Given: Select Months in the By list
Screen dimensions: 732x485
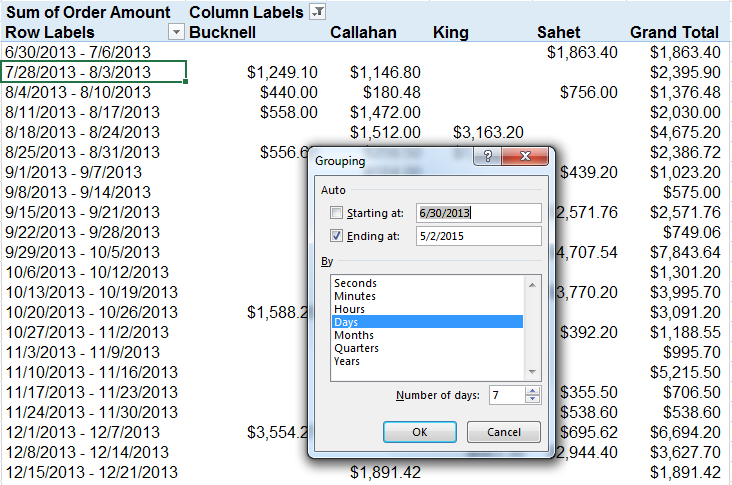Looking at the screenshot, I should [x=354, y=335].
